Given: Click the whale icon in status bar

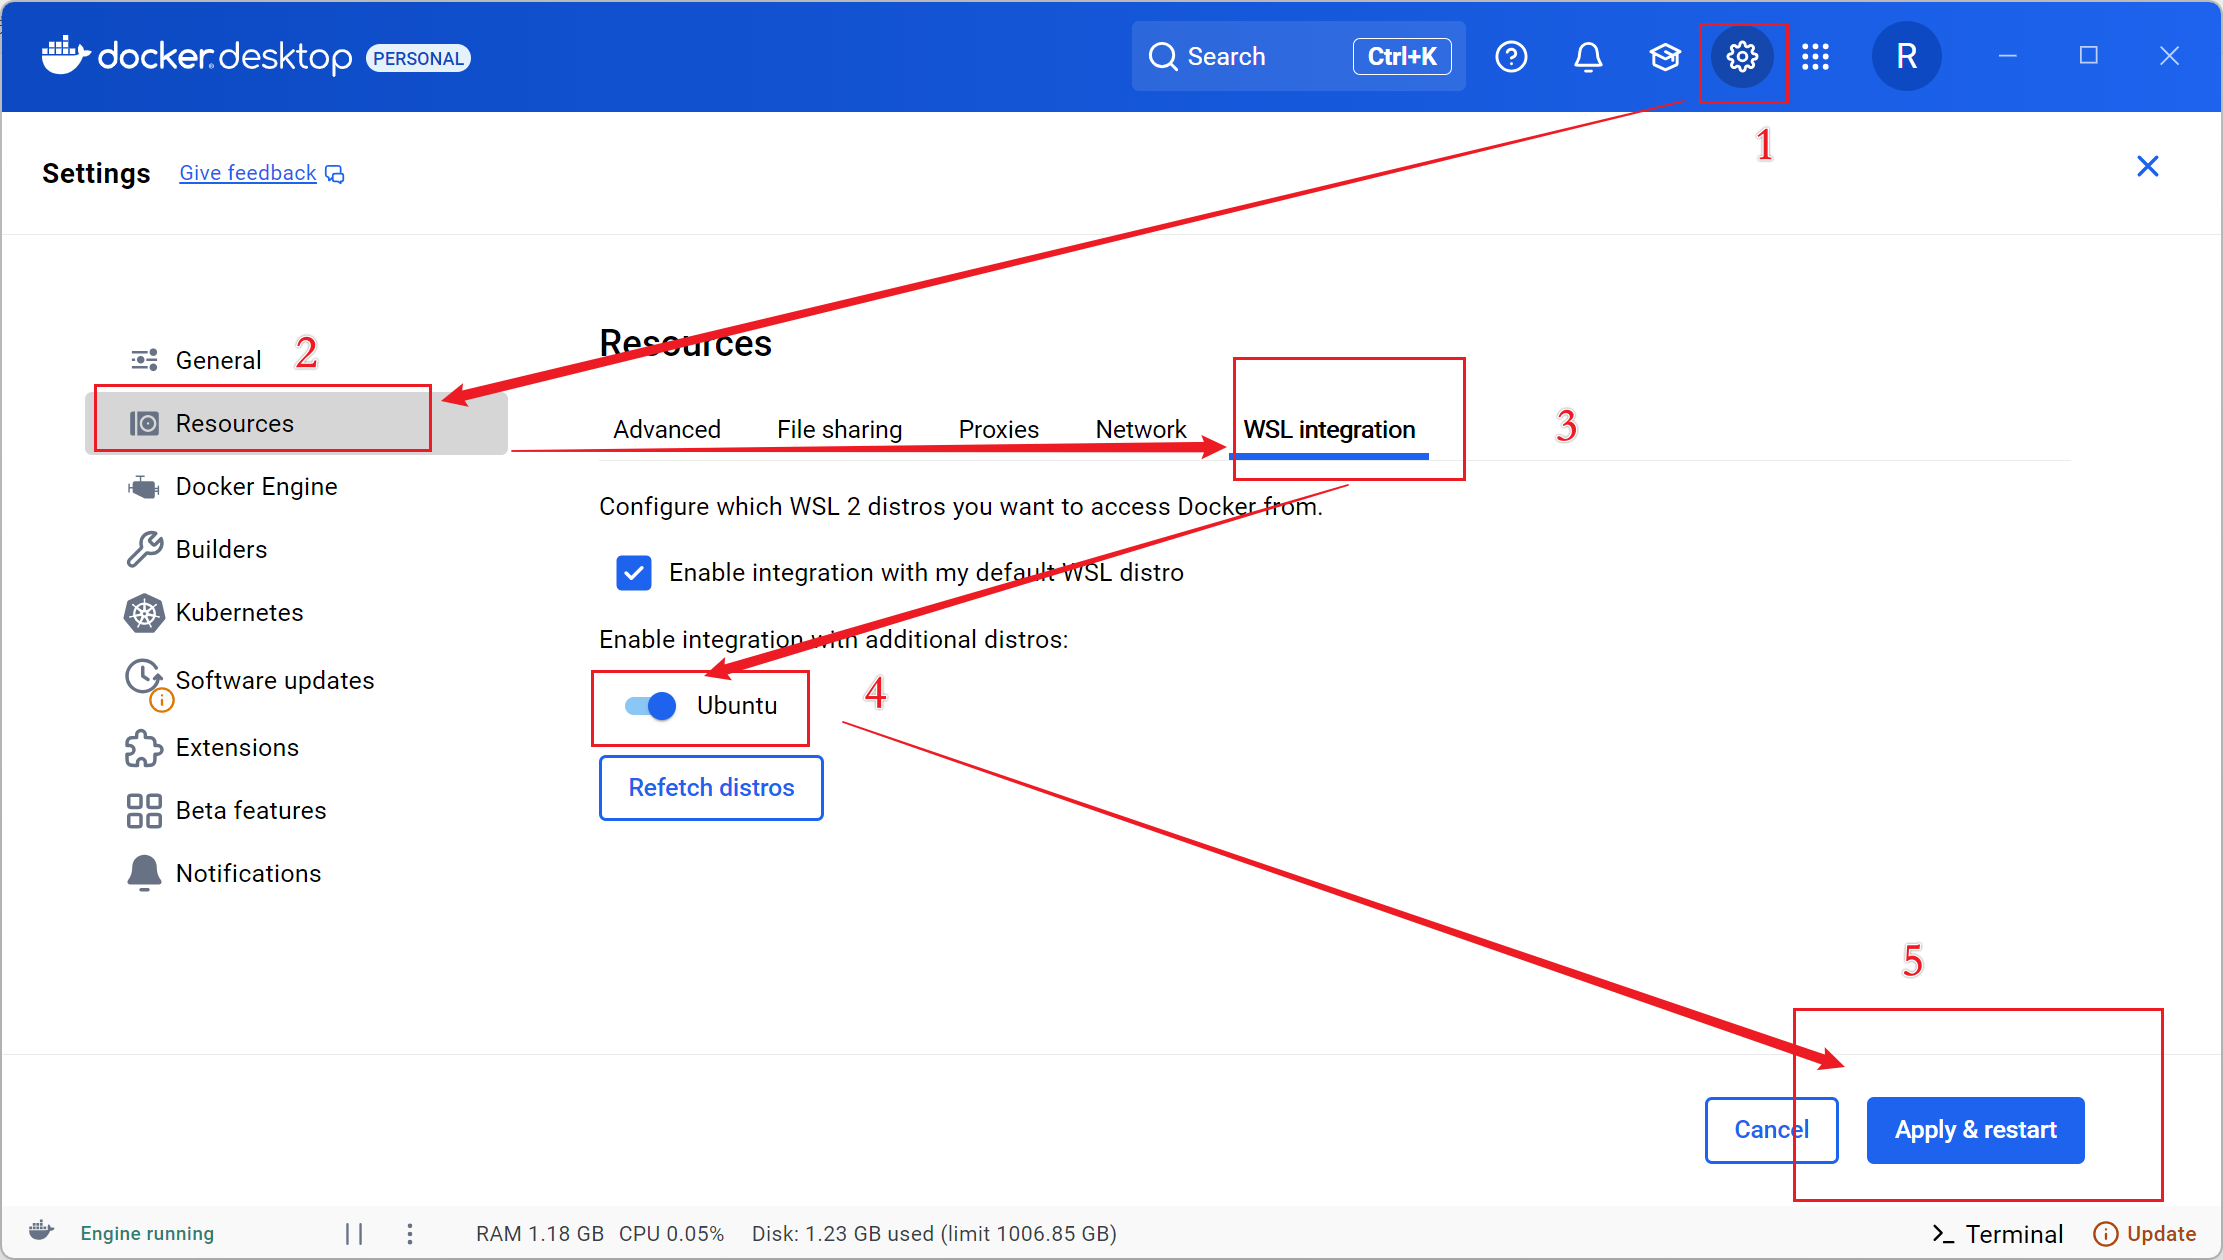Looking at the screenshot, I should click(x=41, y=1230).
